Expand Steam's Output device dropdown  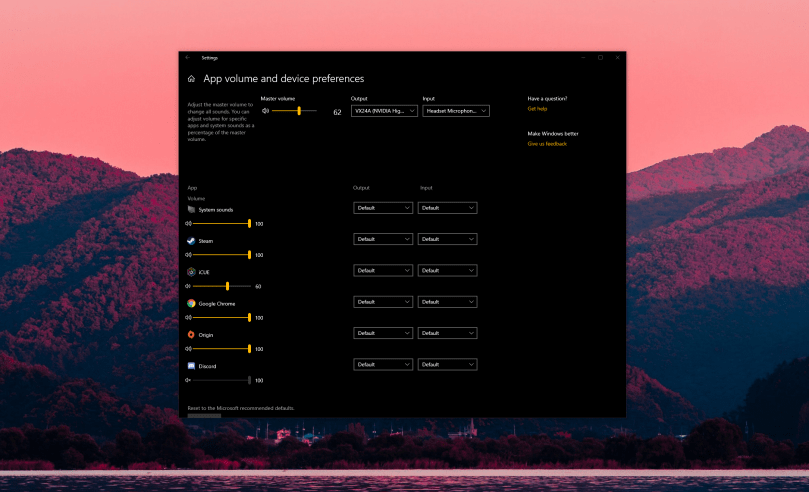(x=383, y=239)
